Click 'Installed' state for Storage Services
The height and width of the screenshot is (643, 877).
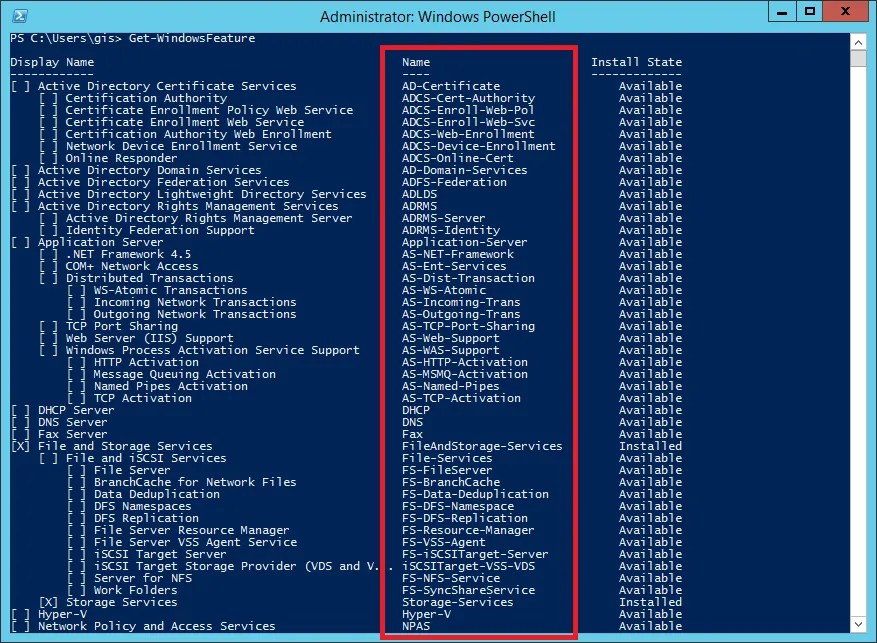pos(650,603)
